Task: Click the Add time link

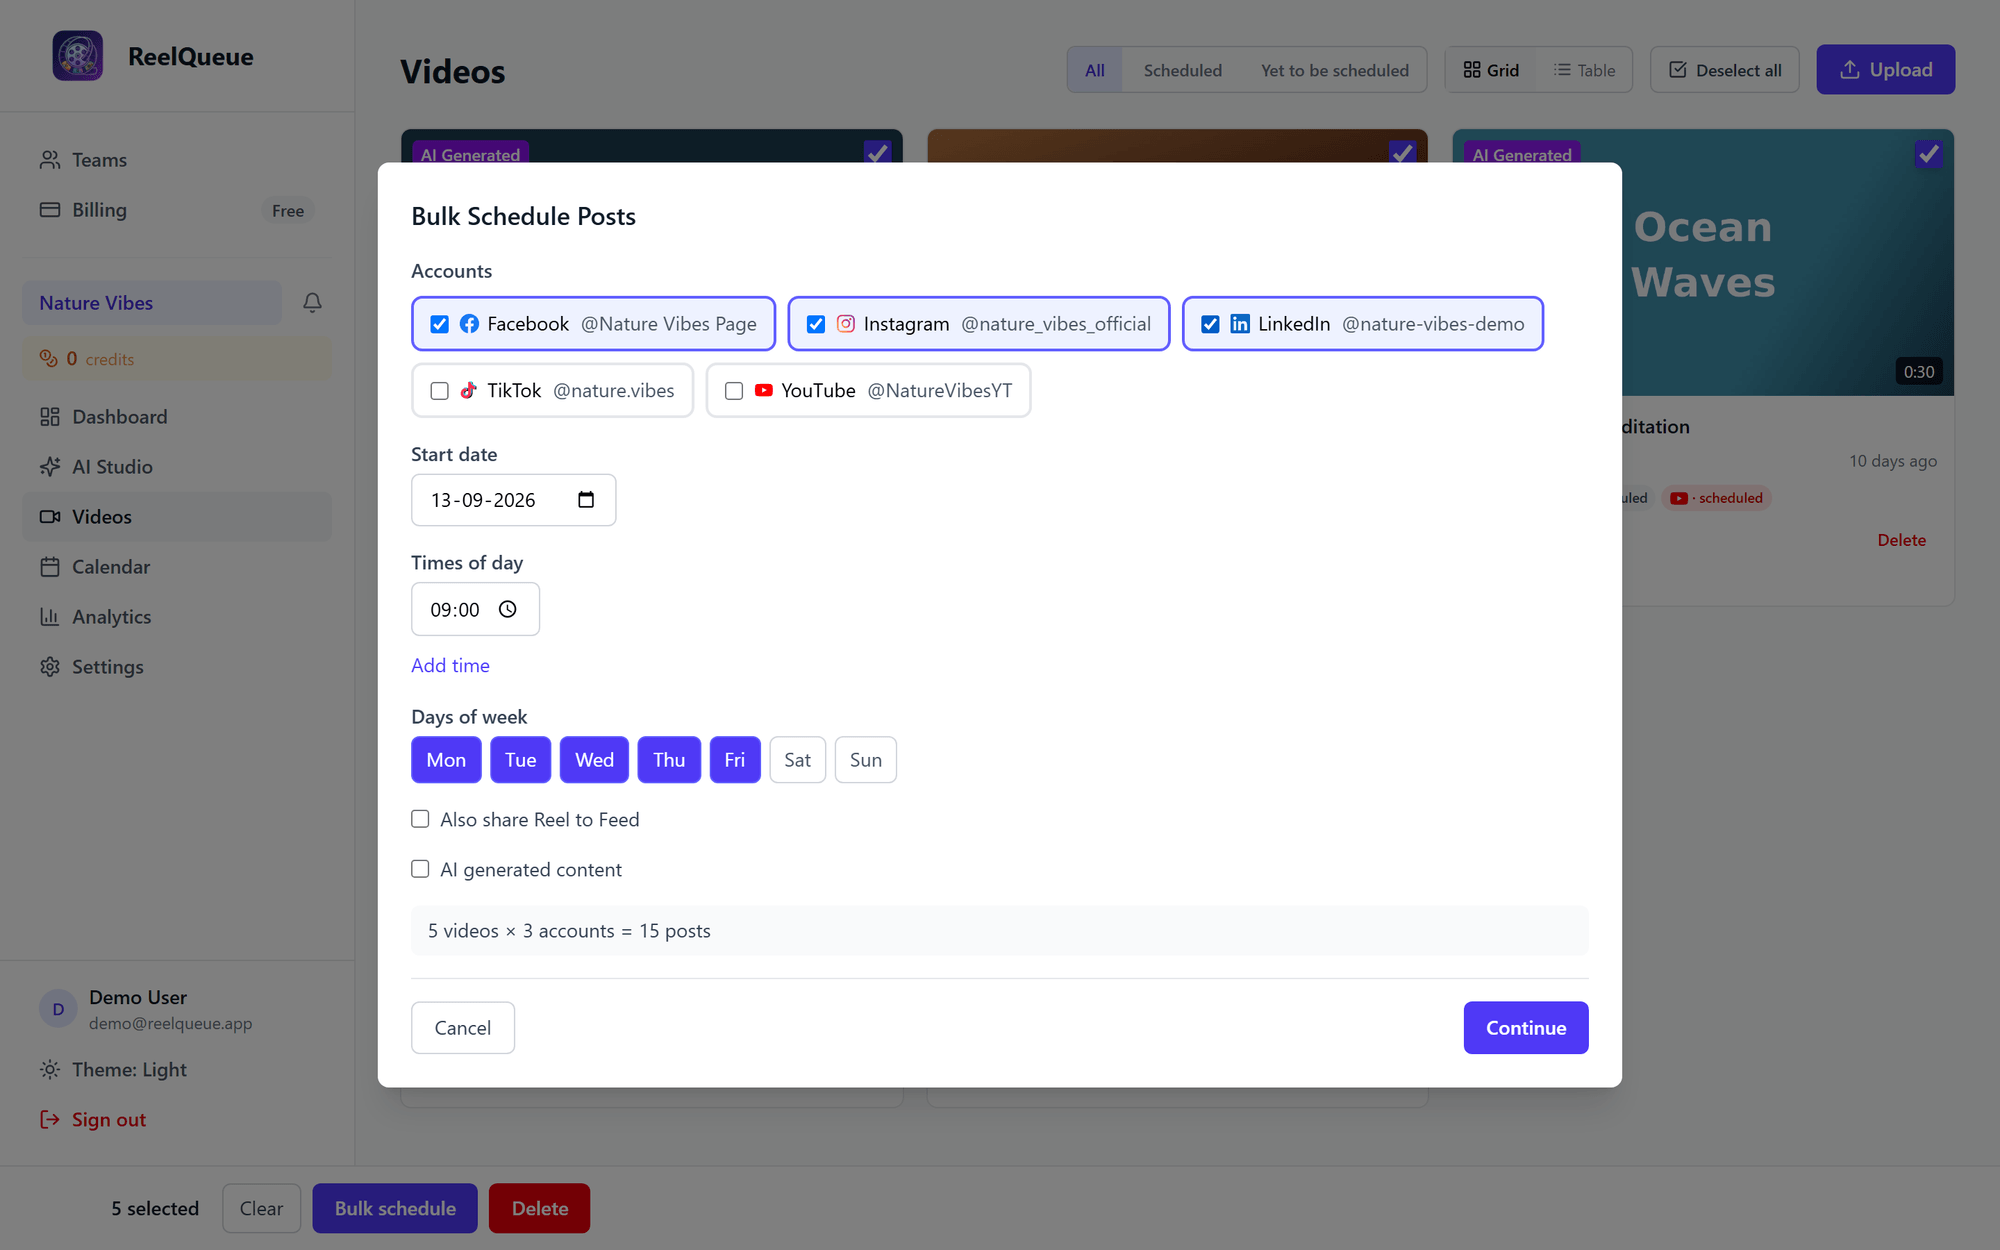Action: click(450, 666)
